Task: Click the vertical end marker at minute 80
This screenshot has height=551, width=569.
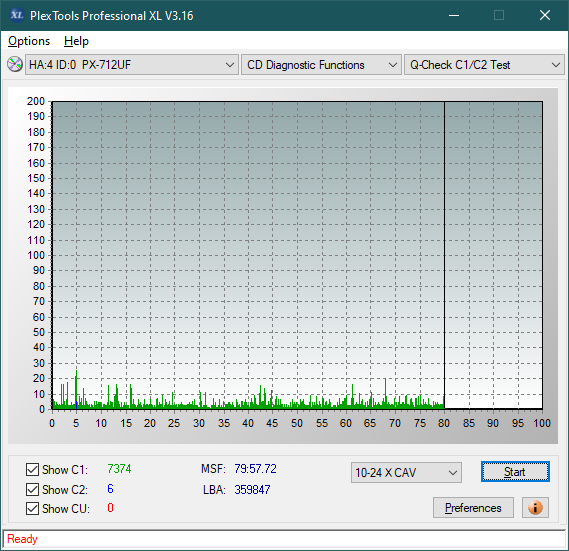Action: [444, 255]
